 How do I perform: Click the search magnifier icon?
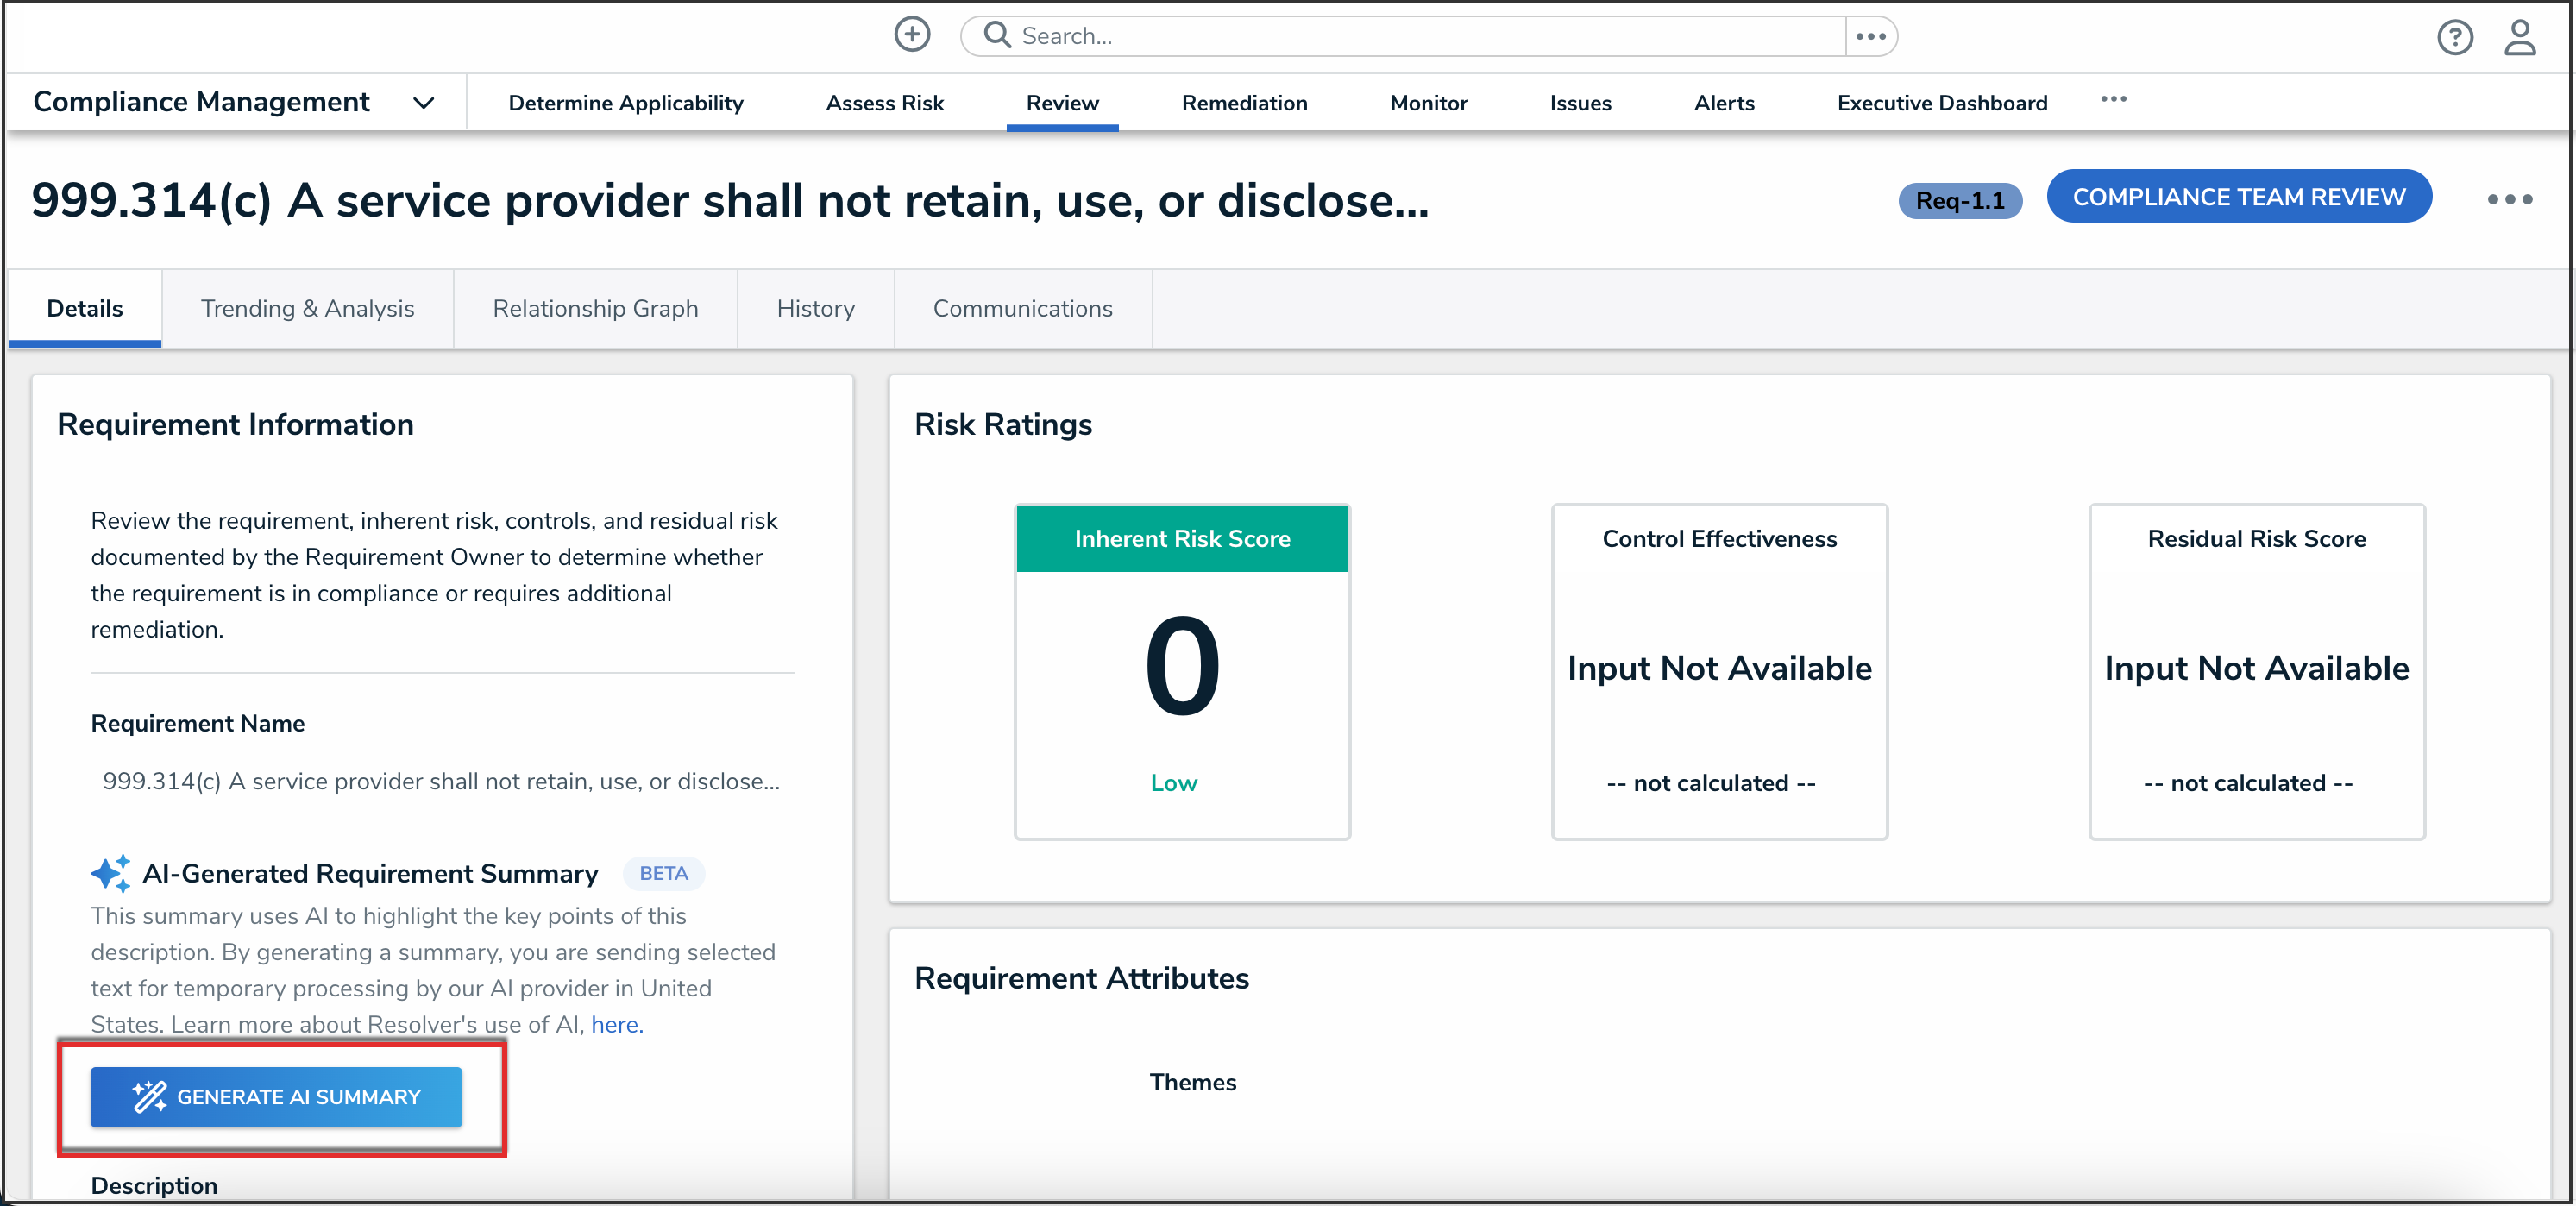click(x=996, y=35)
